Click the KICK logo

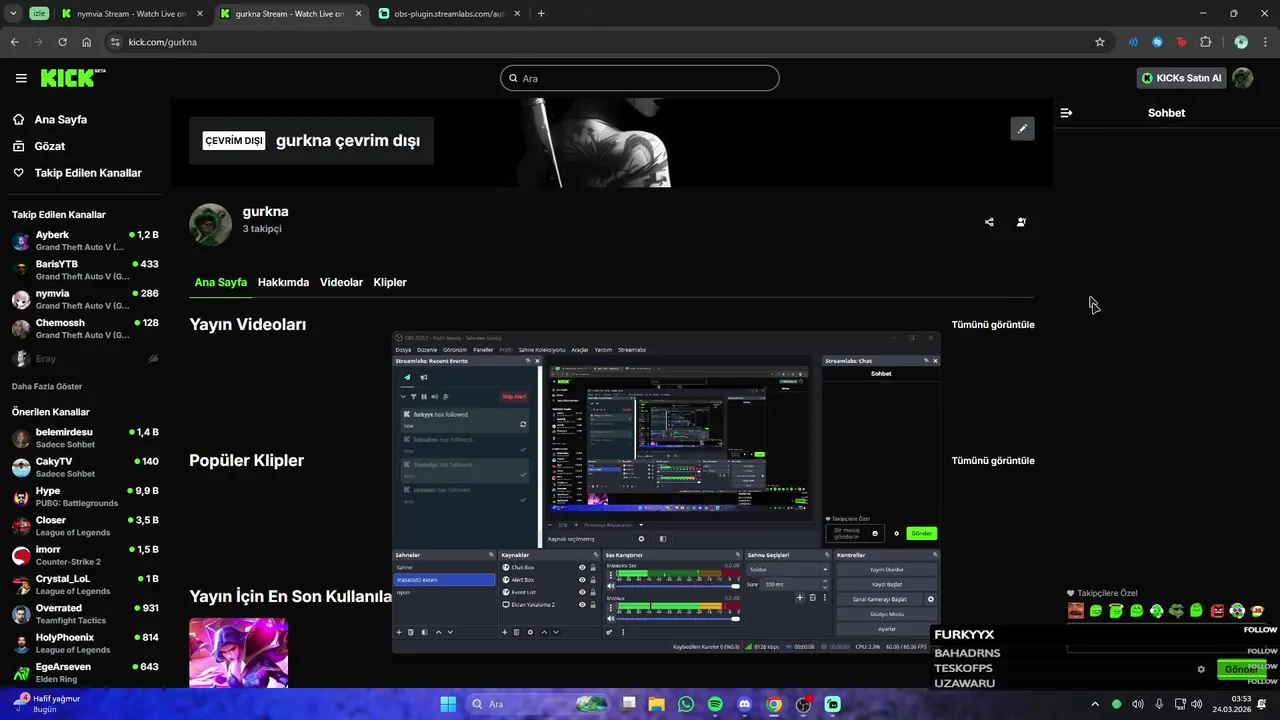click(x=73, y=78)
